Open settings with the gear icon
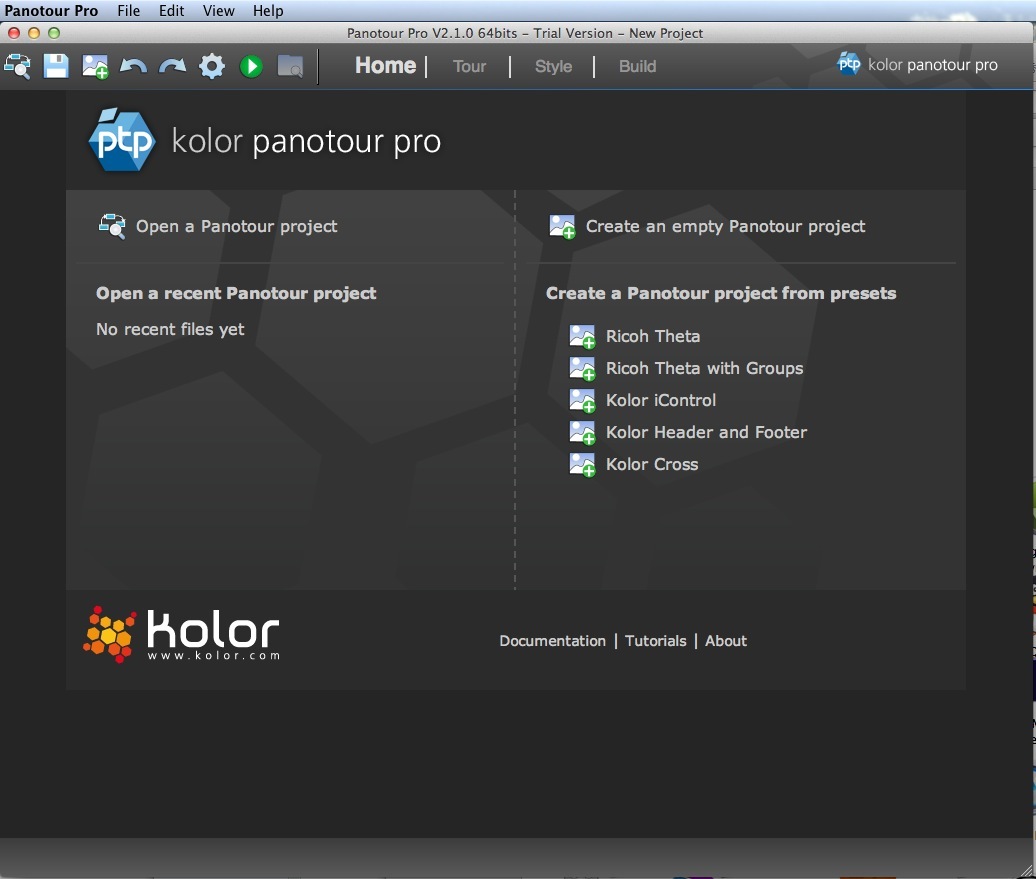This screenshot has width=1036, height=879. pos(211,66)
